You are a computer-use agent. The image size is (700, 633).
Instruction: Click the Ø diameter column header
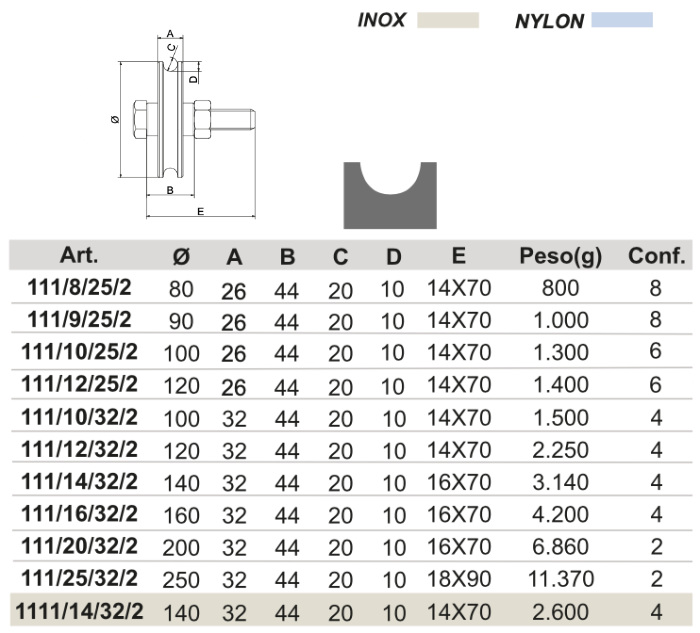point(181,257)
